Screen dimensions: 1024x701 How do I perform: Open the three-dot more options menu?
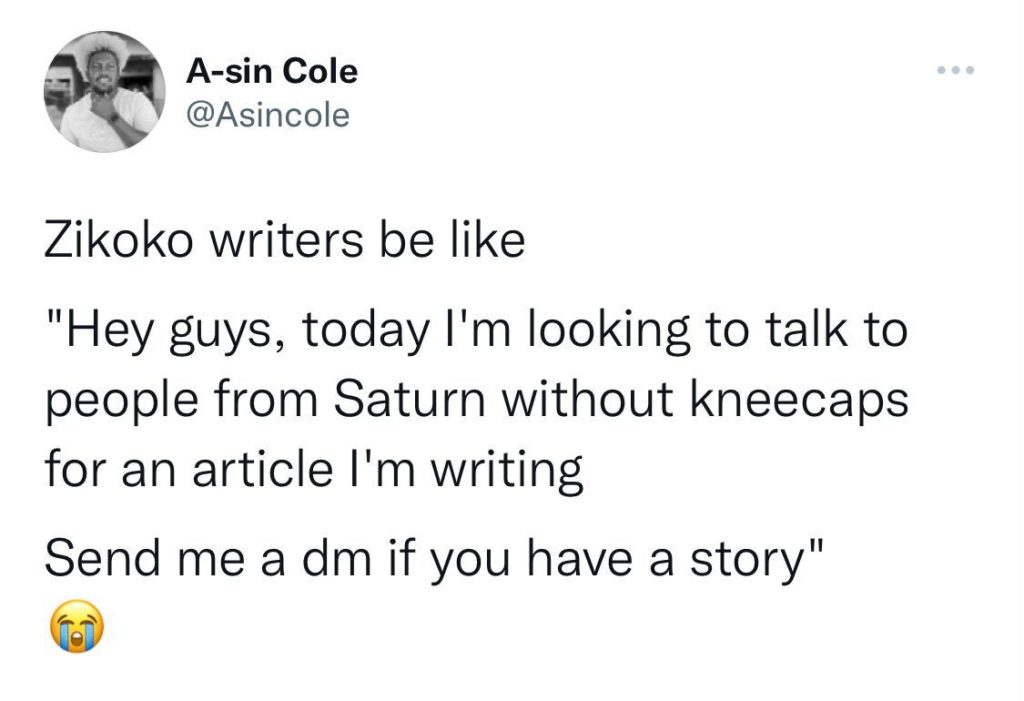point(954,71)
